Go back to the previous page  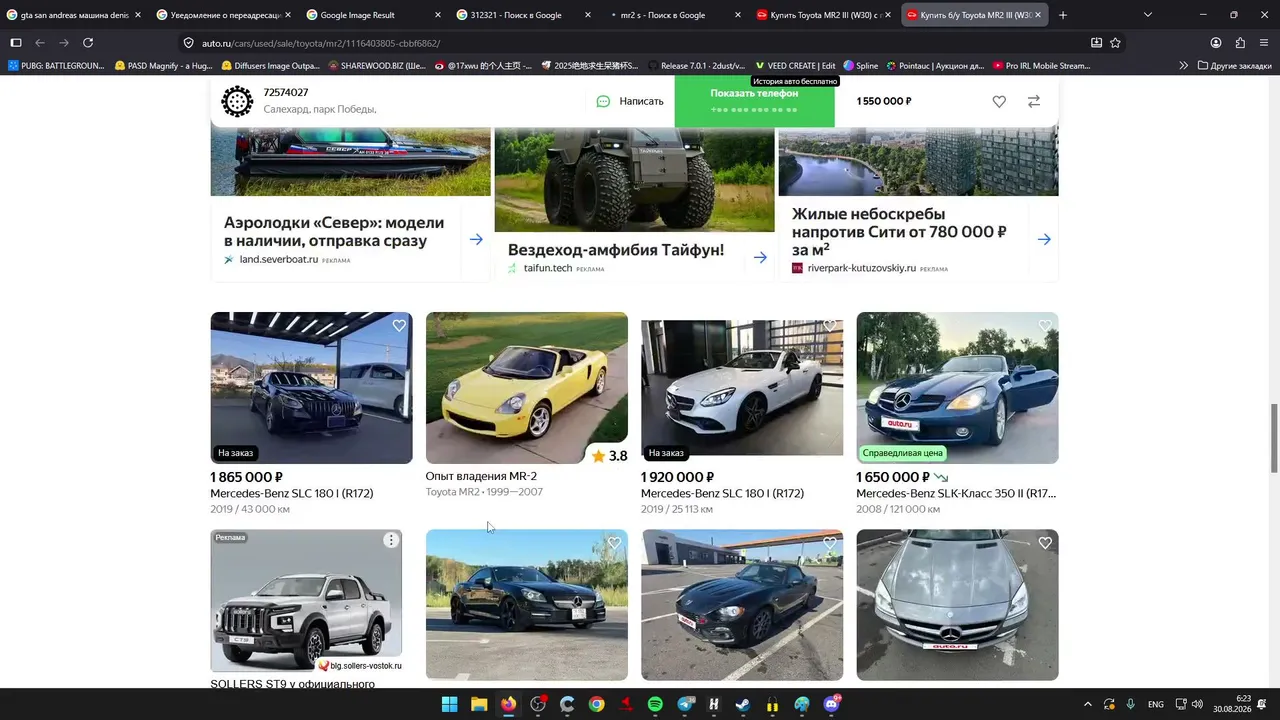pos(40,43)
